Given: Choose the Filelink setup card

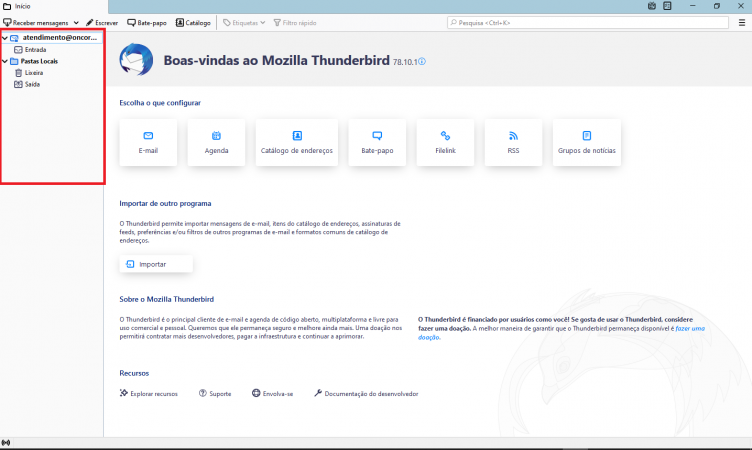Looking at the screenshot, I should [x=446, y=142].
